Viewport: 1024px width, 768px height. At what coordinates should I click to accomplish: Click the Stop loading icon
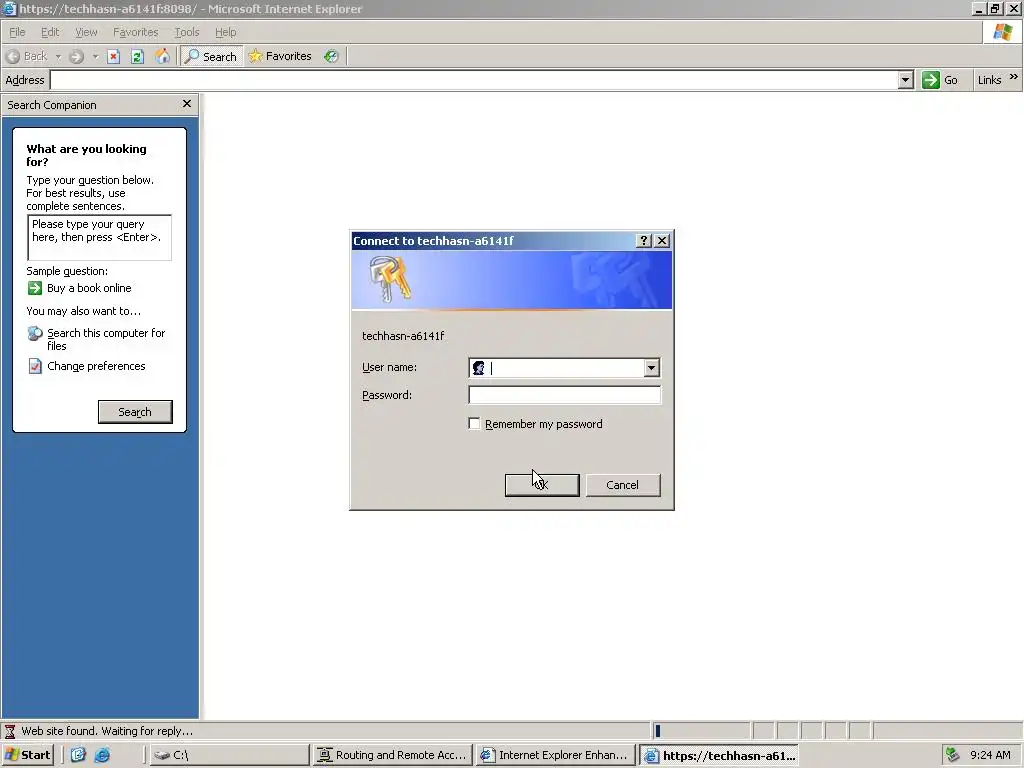(114, 57)
